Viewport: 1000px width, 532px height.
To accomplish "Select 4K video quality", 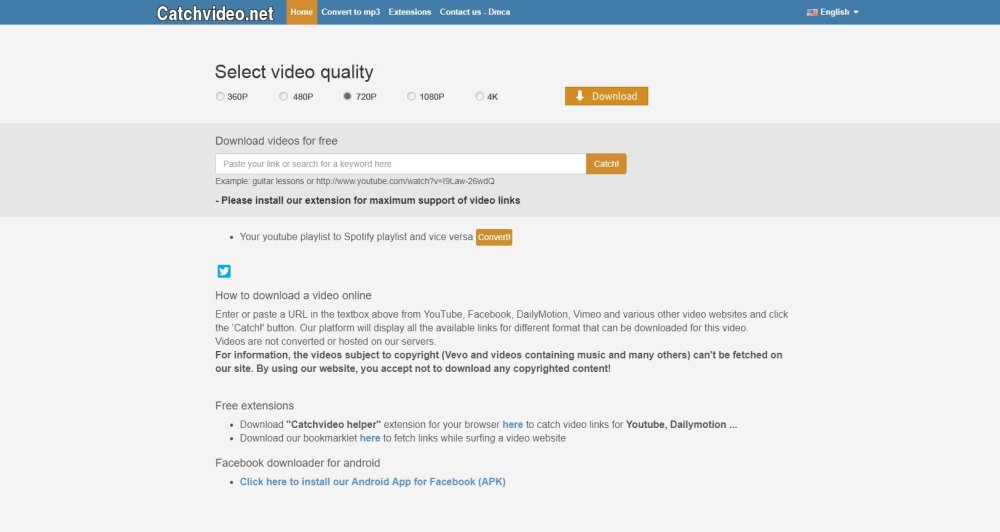I will tap(480, 97).
